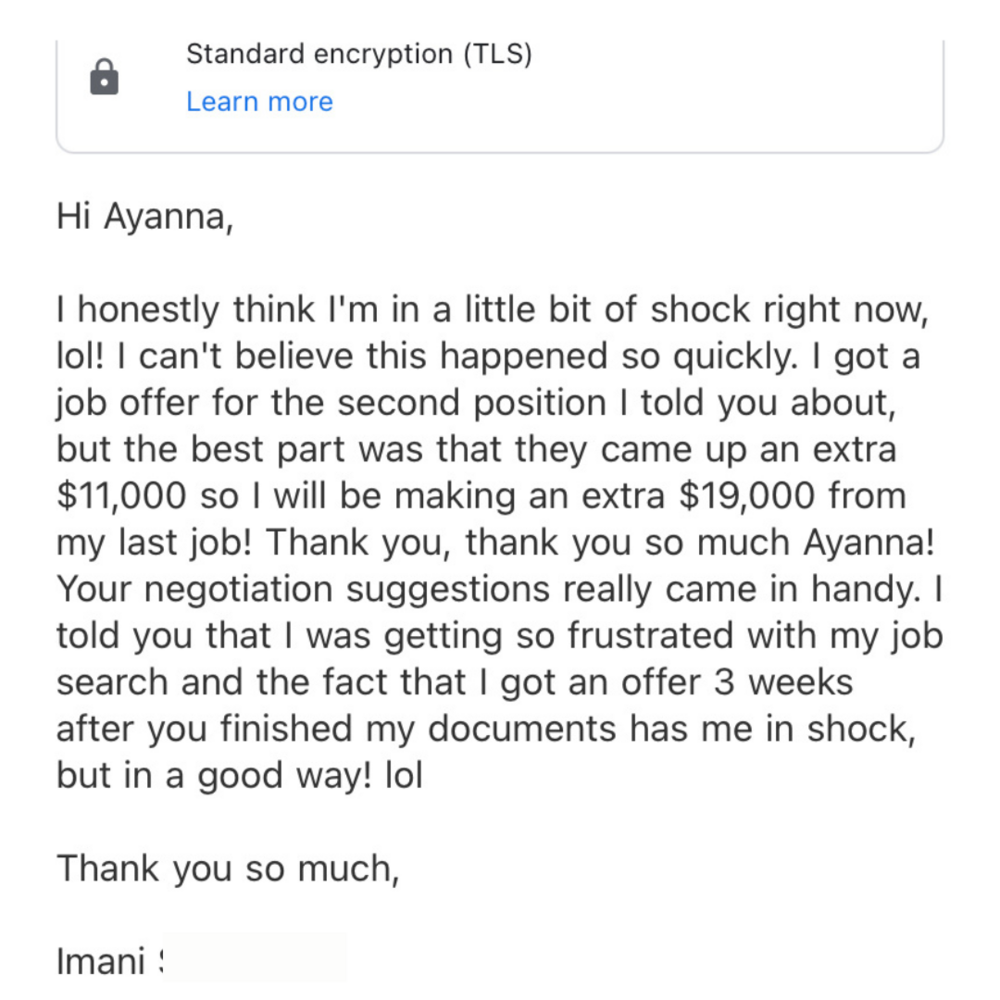Click the padlock encryption icon
The width and height of the screenshot is (1000, 1000).
(104, 77)
